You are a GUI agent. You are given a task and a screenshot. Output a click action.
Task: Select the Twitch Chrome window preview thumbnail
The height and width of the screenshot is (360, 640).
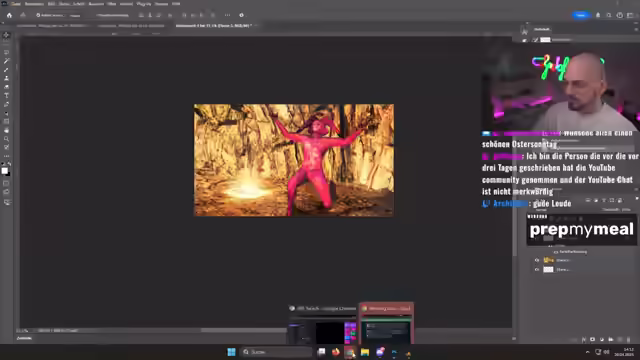(322, 324)
